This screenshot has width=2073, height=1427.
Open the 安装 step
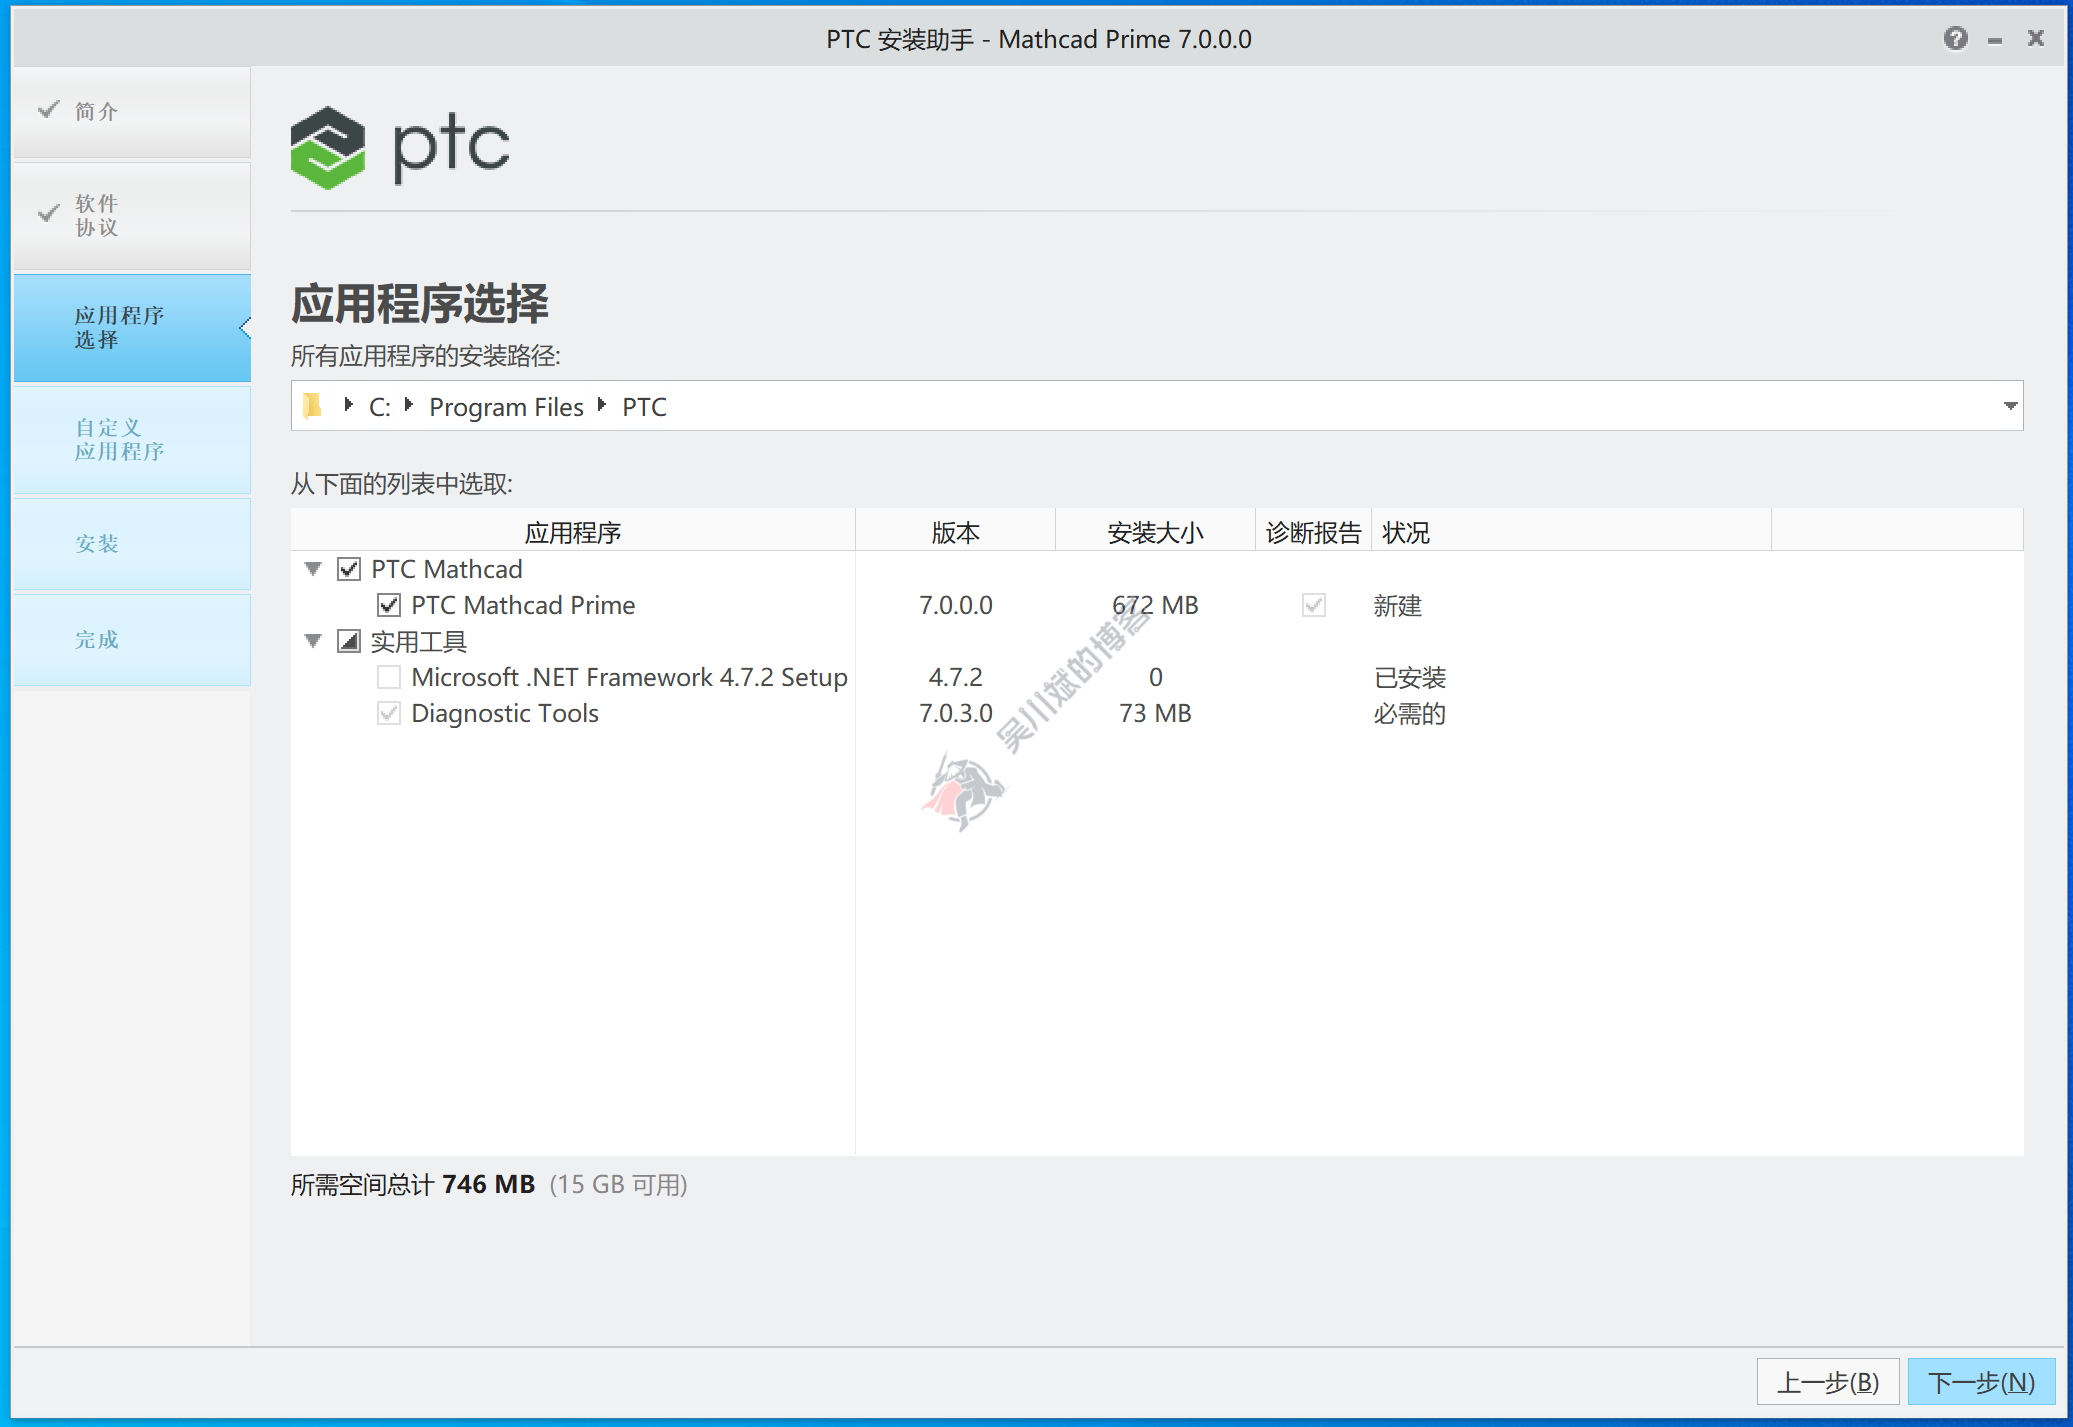(132, 544)
